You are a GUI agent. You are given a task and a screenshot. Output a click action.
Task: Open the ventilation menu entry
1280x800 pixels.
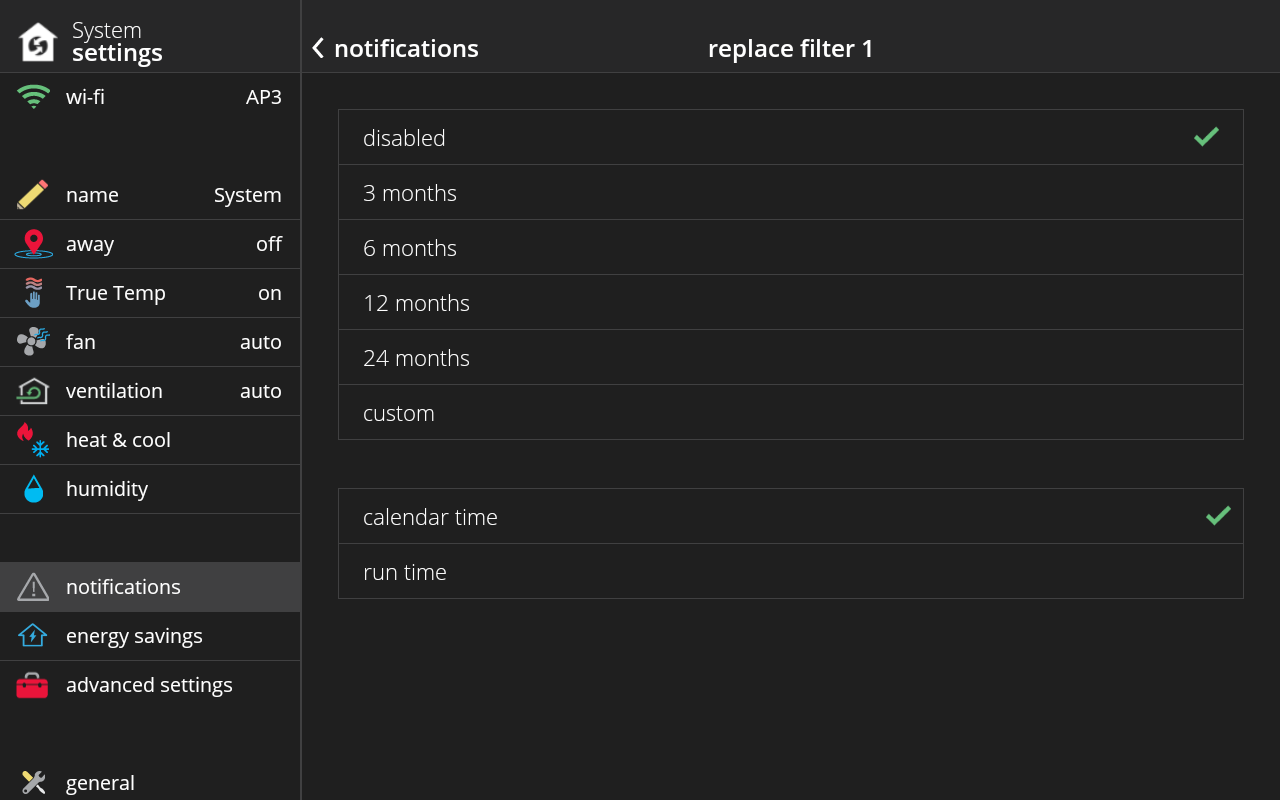150,391
